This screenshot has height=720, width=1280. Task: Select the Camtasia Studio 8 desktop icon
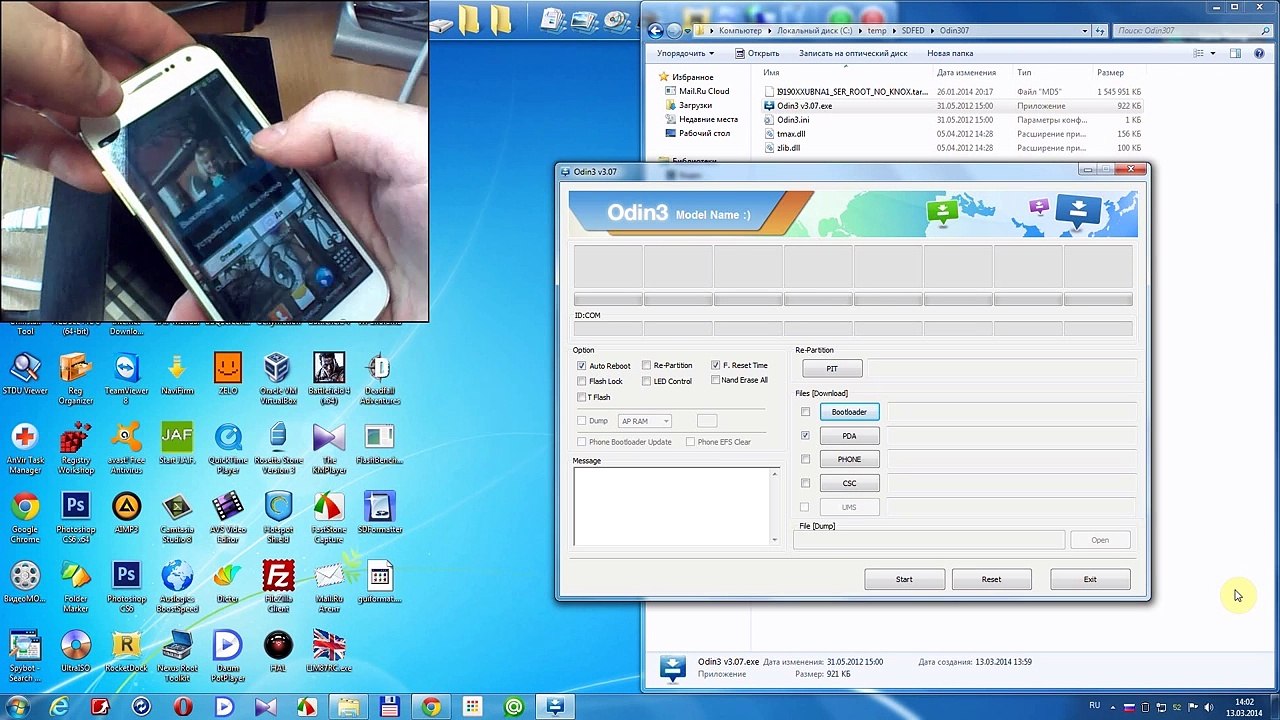177,516
